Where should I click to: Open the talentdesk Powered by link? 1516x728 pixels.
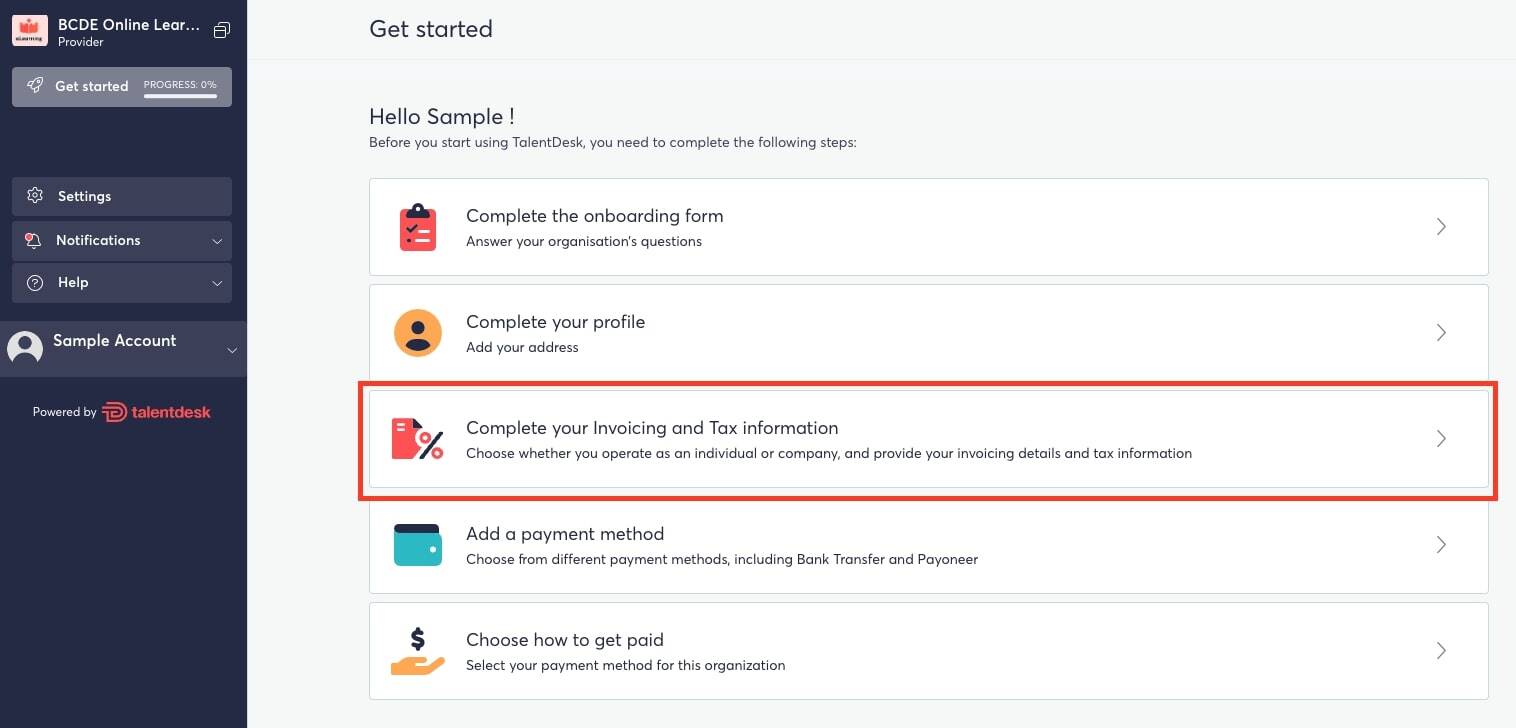(x=156, y=412)
